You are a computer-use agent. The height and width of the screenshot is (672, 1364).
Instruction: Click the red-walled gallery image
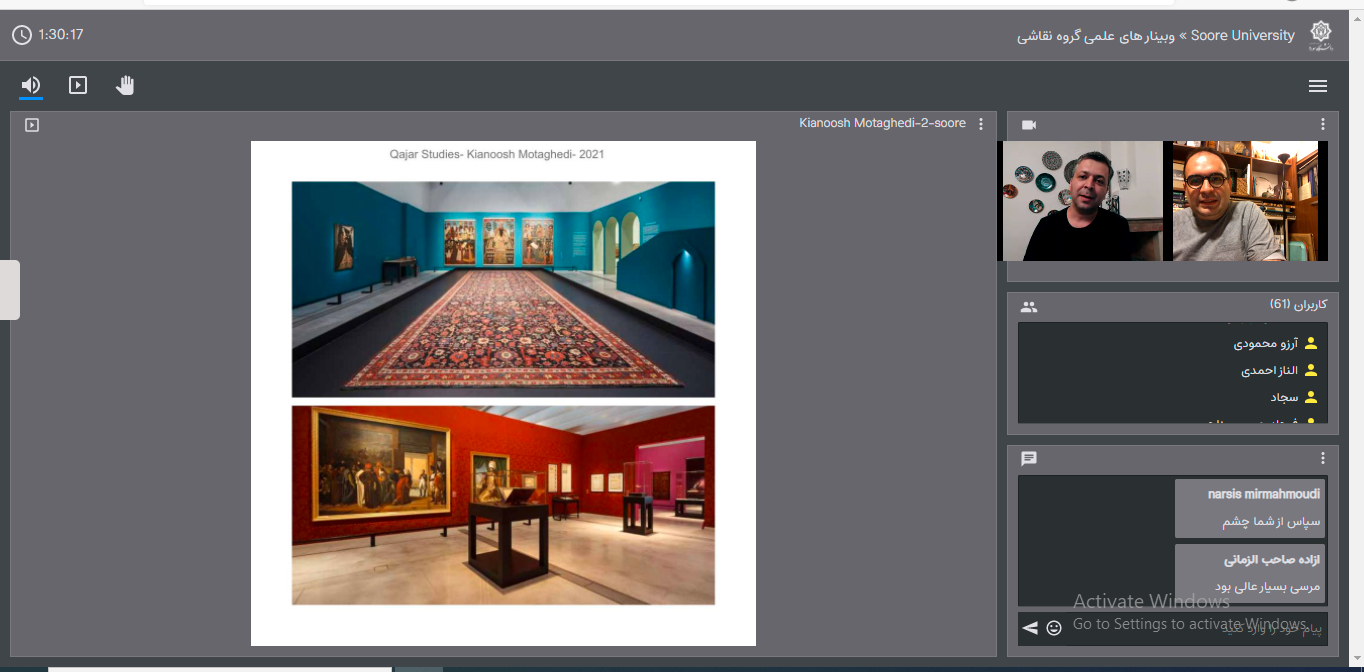[x=503, y=505]
